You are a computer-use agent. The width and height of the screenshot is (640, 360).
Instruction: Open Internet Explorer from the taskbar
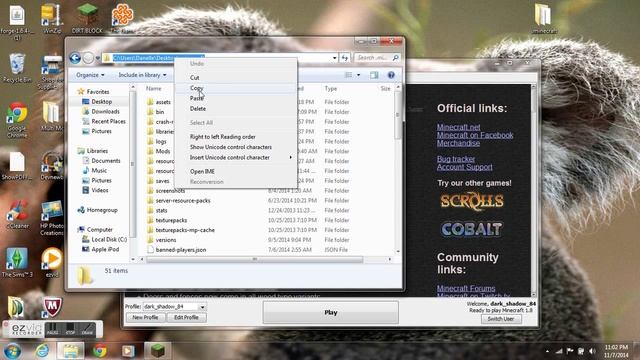click(x=42, y=351)
